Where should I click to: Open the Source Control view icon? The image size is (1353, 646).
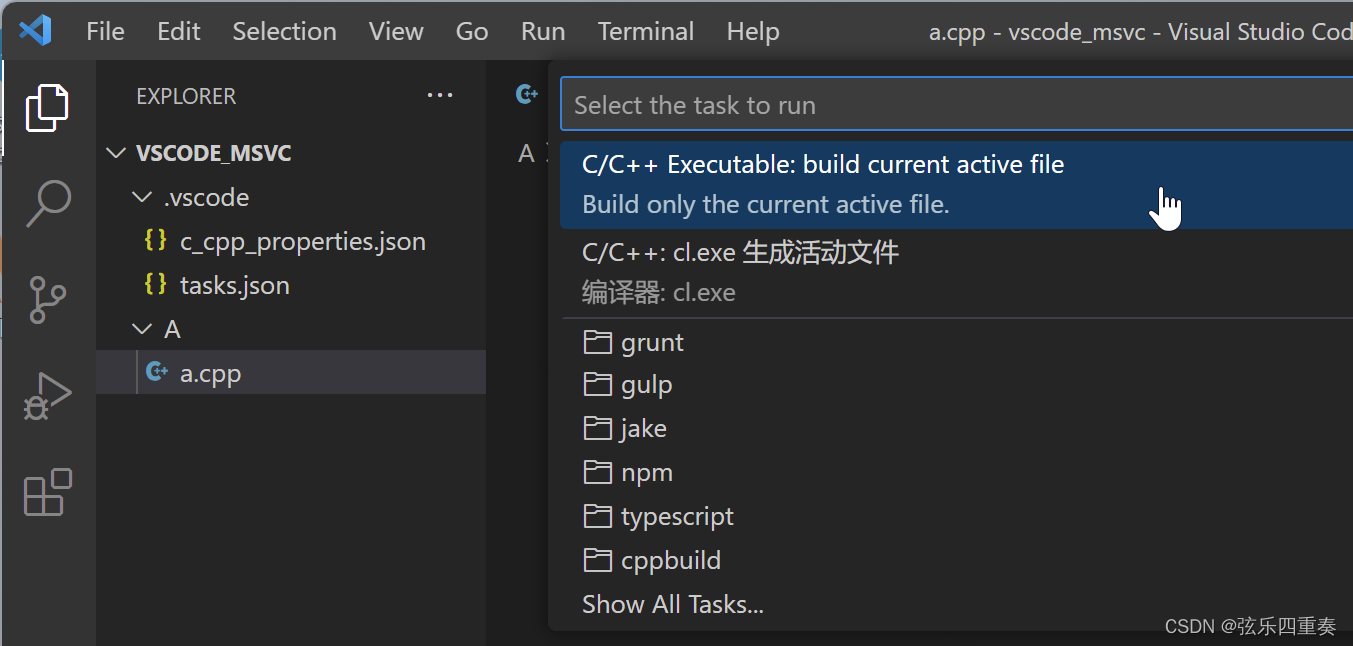tap(47, 300)
